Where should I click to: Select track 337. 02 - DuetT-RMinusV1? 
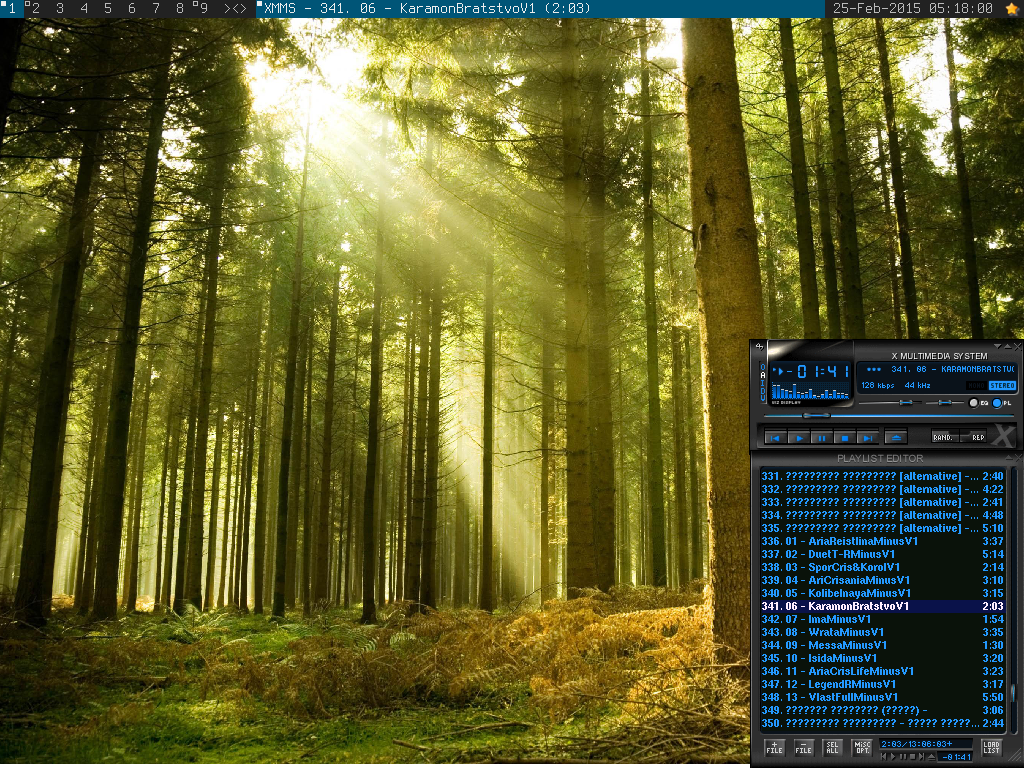tap(882, 554)
